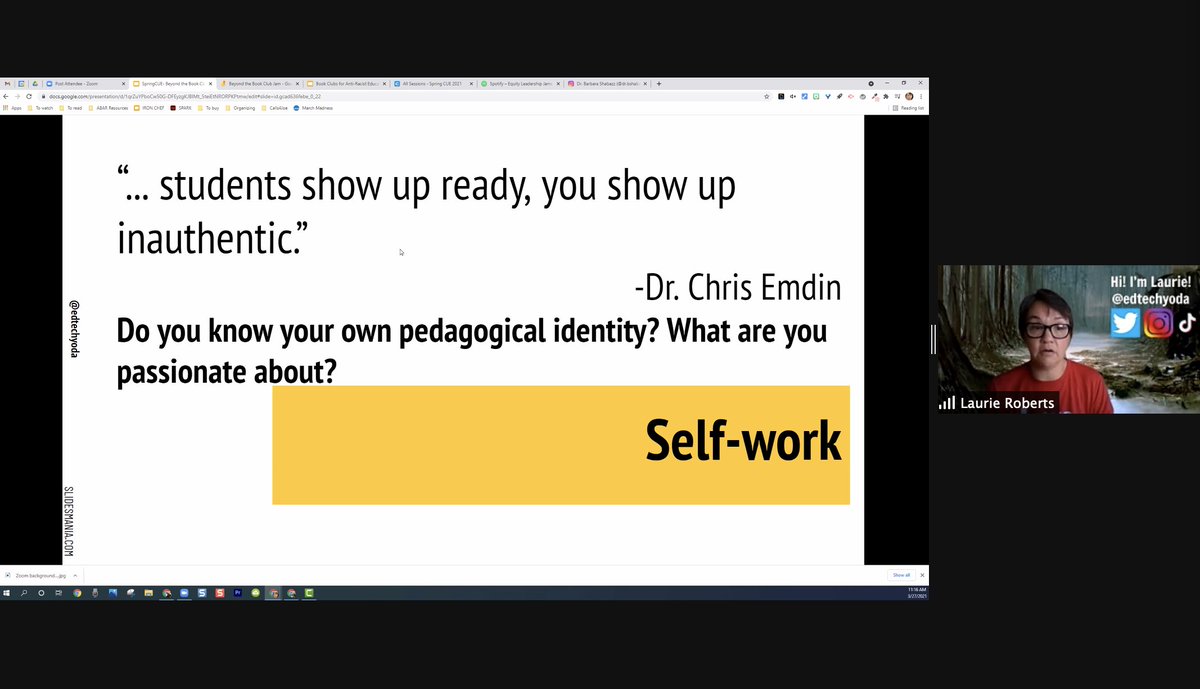Toggle the Reading list panel
1200x689 pixels.
tap(905, 107)
